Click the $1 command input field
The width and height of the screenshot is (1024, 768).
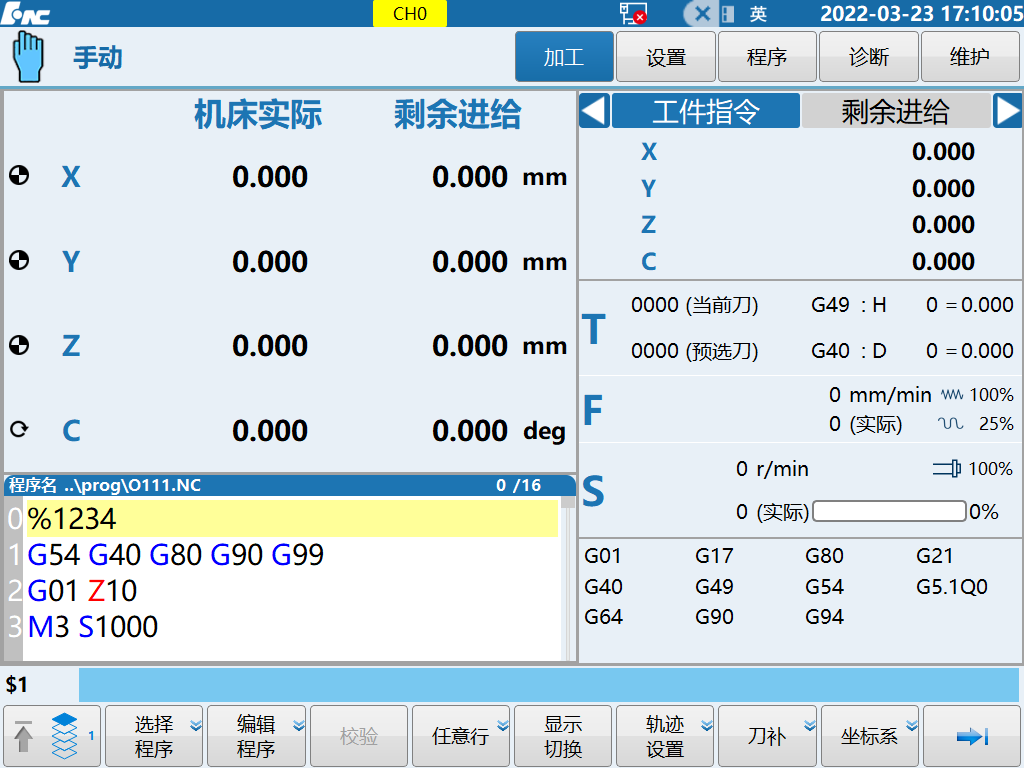pos(548,685)
